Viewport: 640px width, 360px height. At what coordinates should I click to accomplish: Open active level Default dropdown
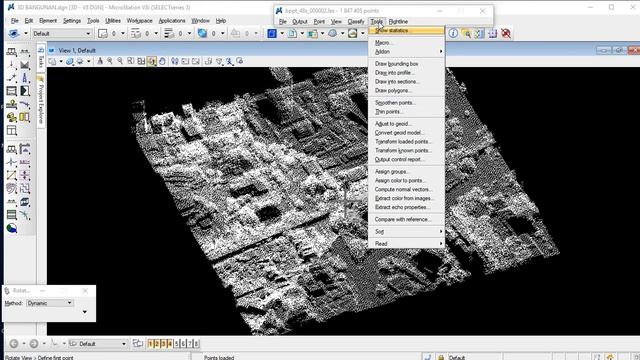pyautogui.click(x=62, y=33)
